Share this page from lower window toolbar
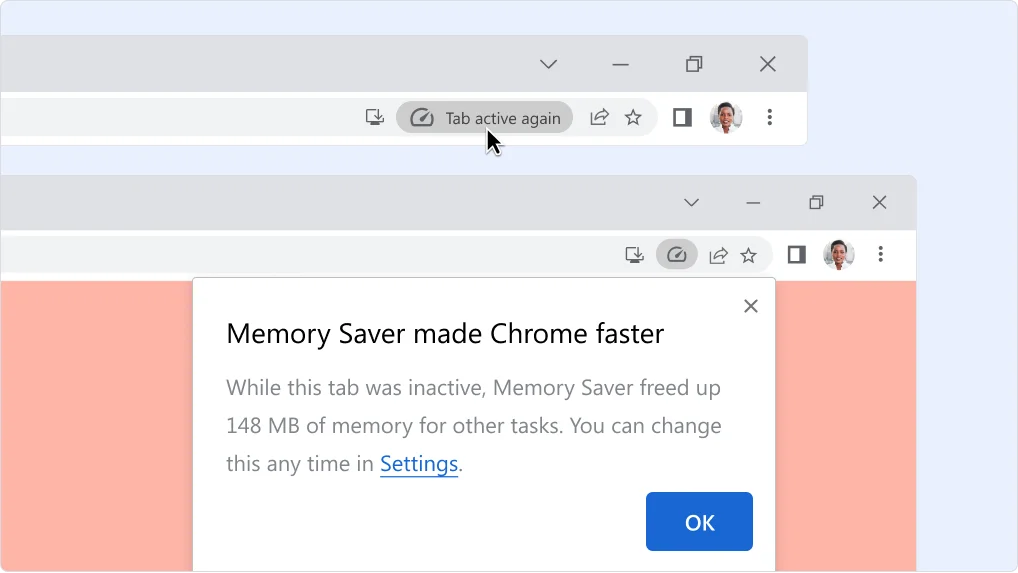 point(718,255)
